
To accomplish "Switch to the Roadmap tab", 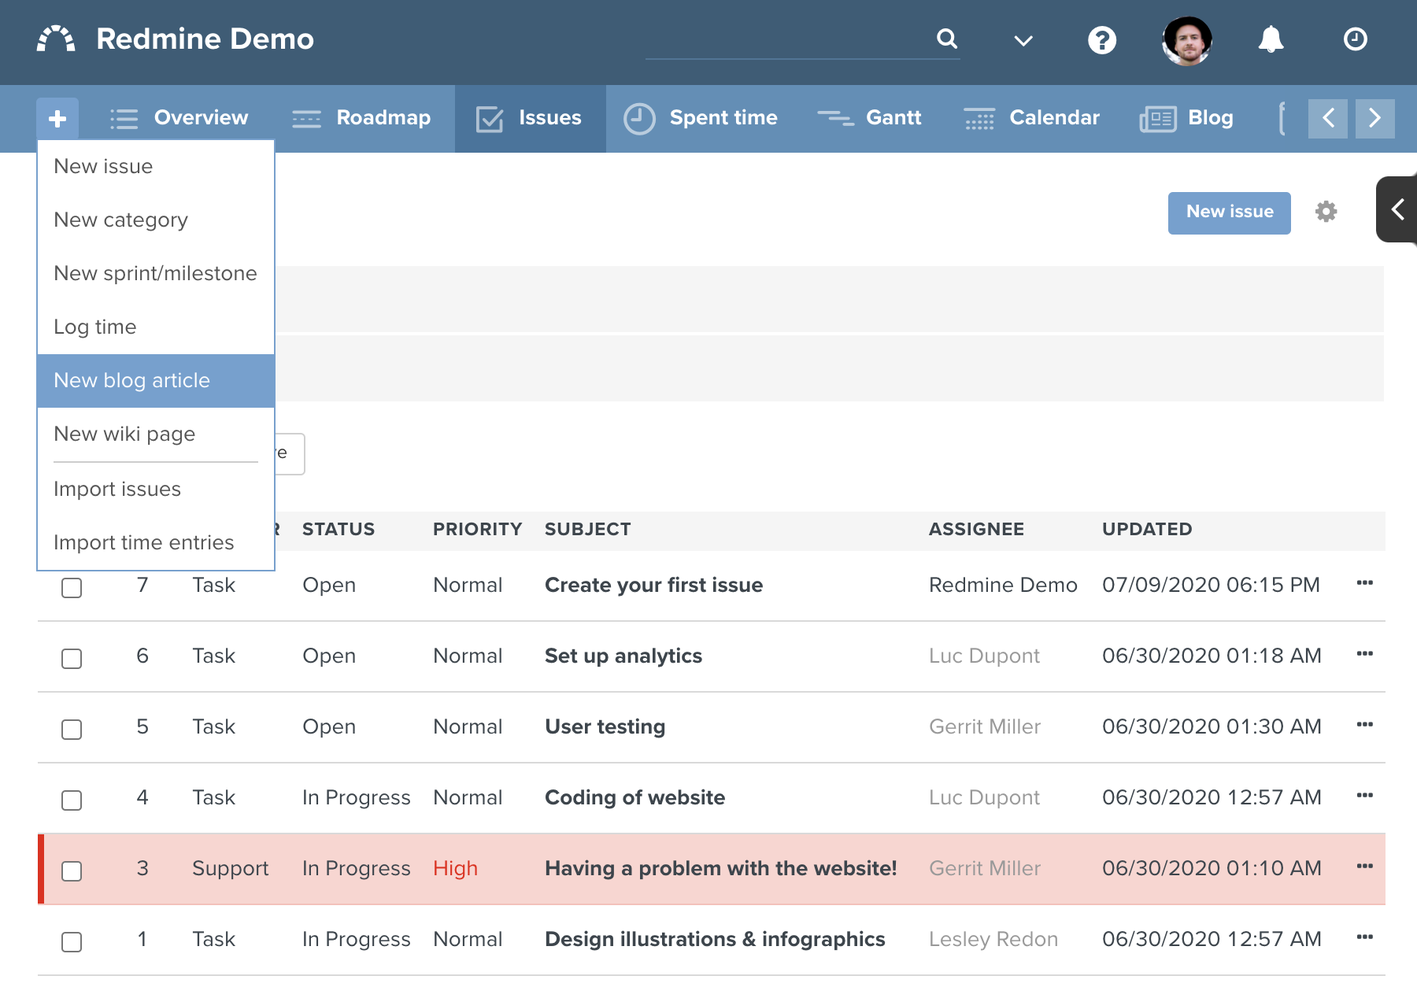I will coord(361,119).
